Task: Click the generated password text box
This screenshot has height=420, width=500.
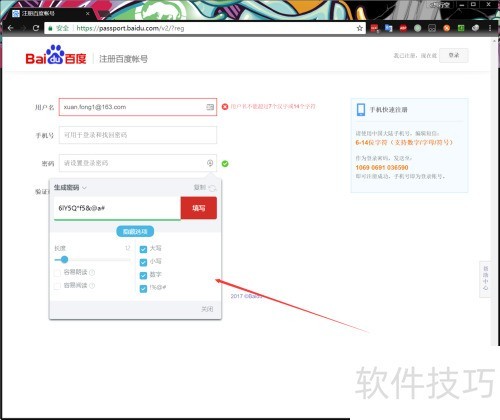Action: click(x=117, y=208)
